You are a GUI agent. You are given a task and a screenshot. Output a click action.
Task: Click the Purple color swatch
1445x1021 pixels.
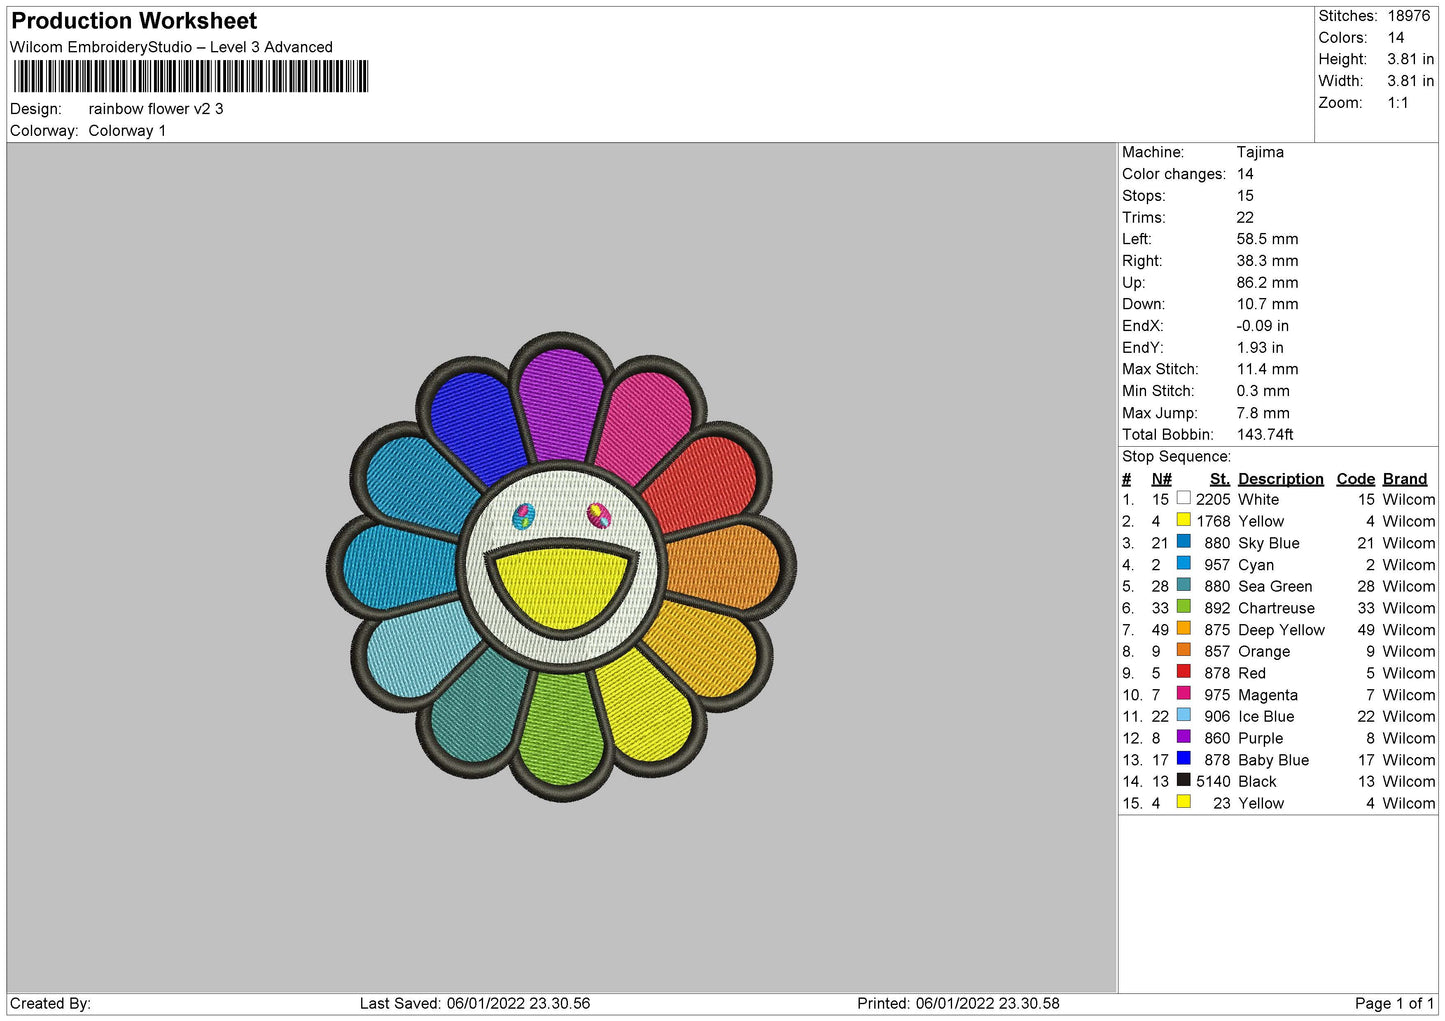click(1183, 737)
